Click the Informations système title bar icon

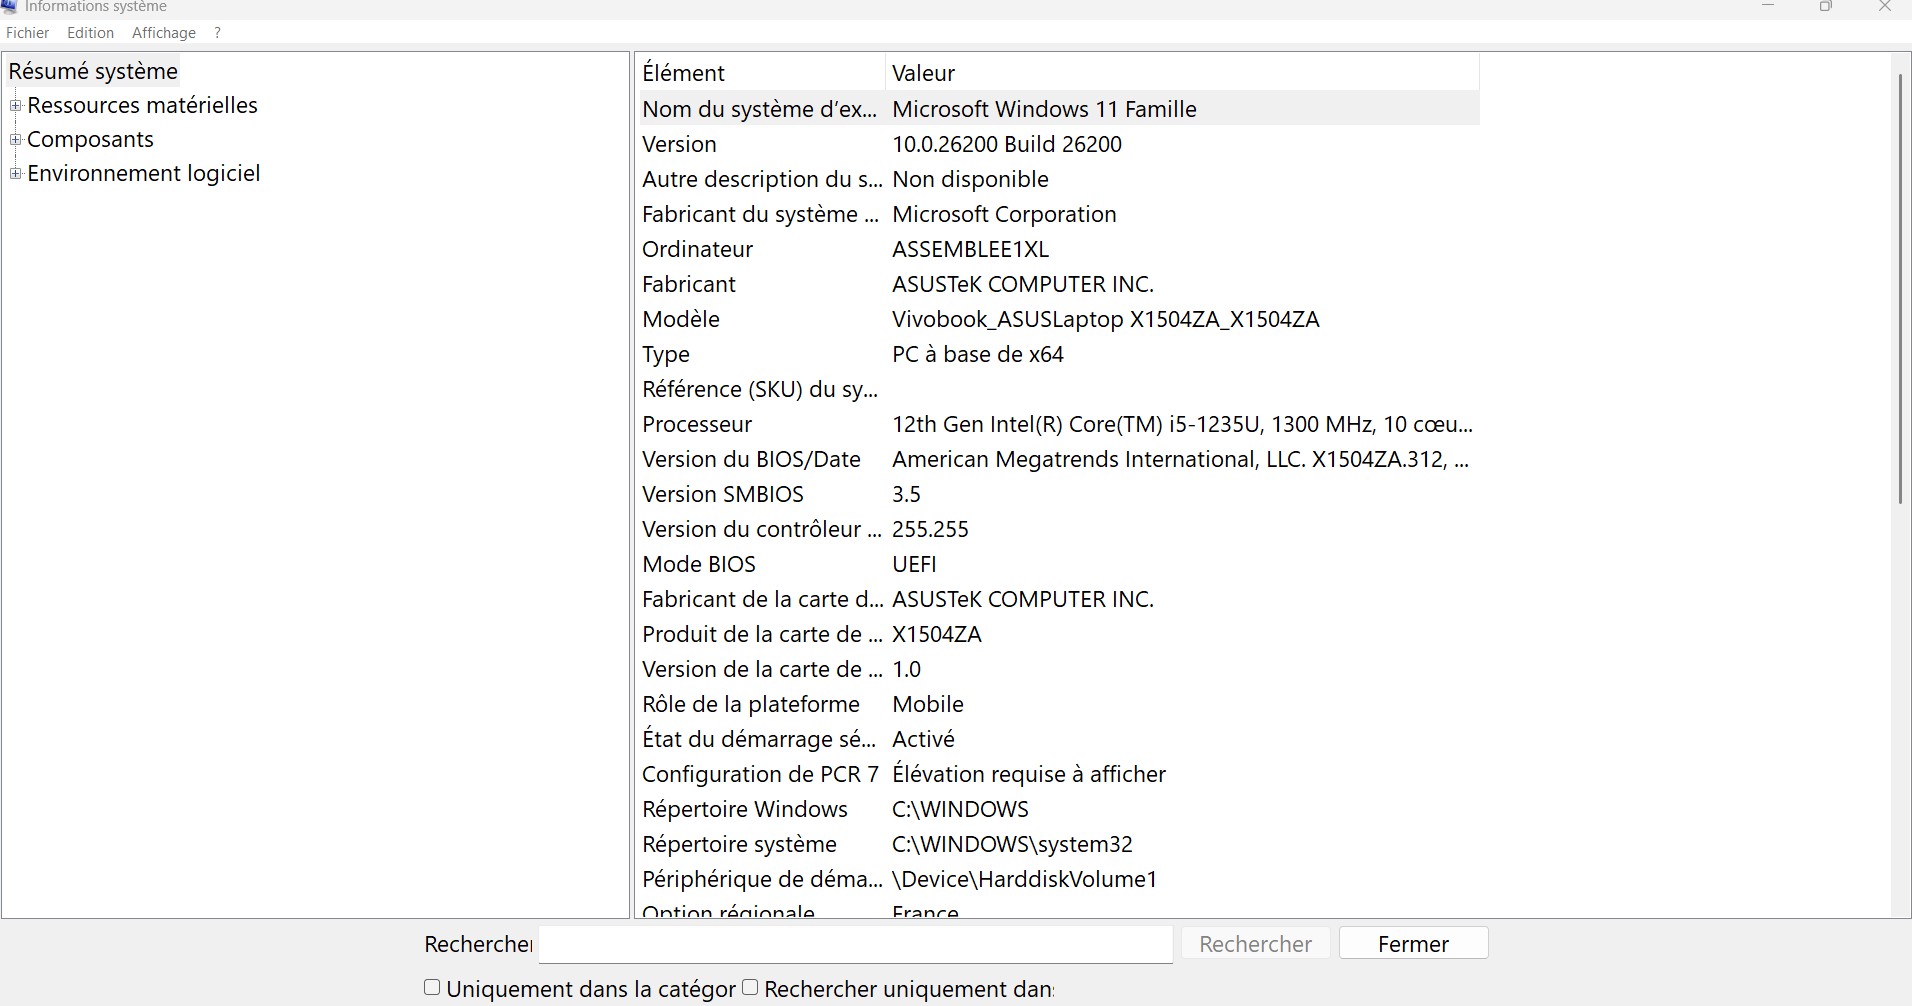pos(9,6)
